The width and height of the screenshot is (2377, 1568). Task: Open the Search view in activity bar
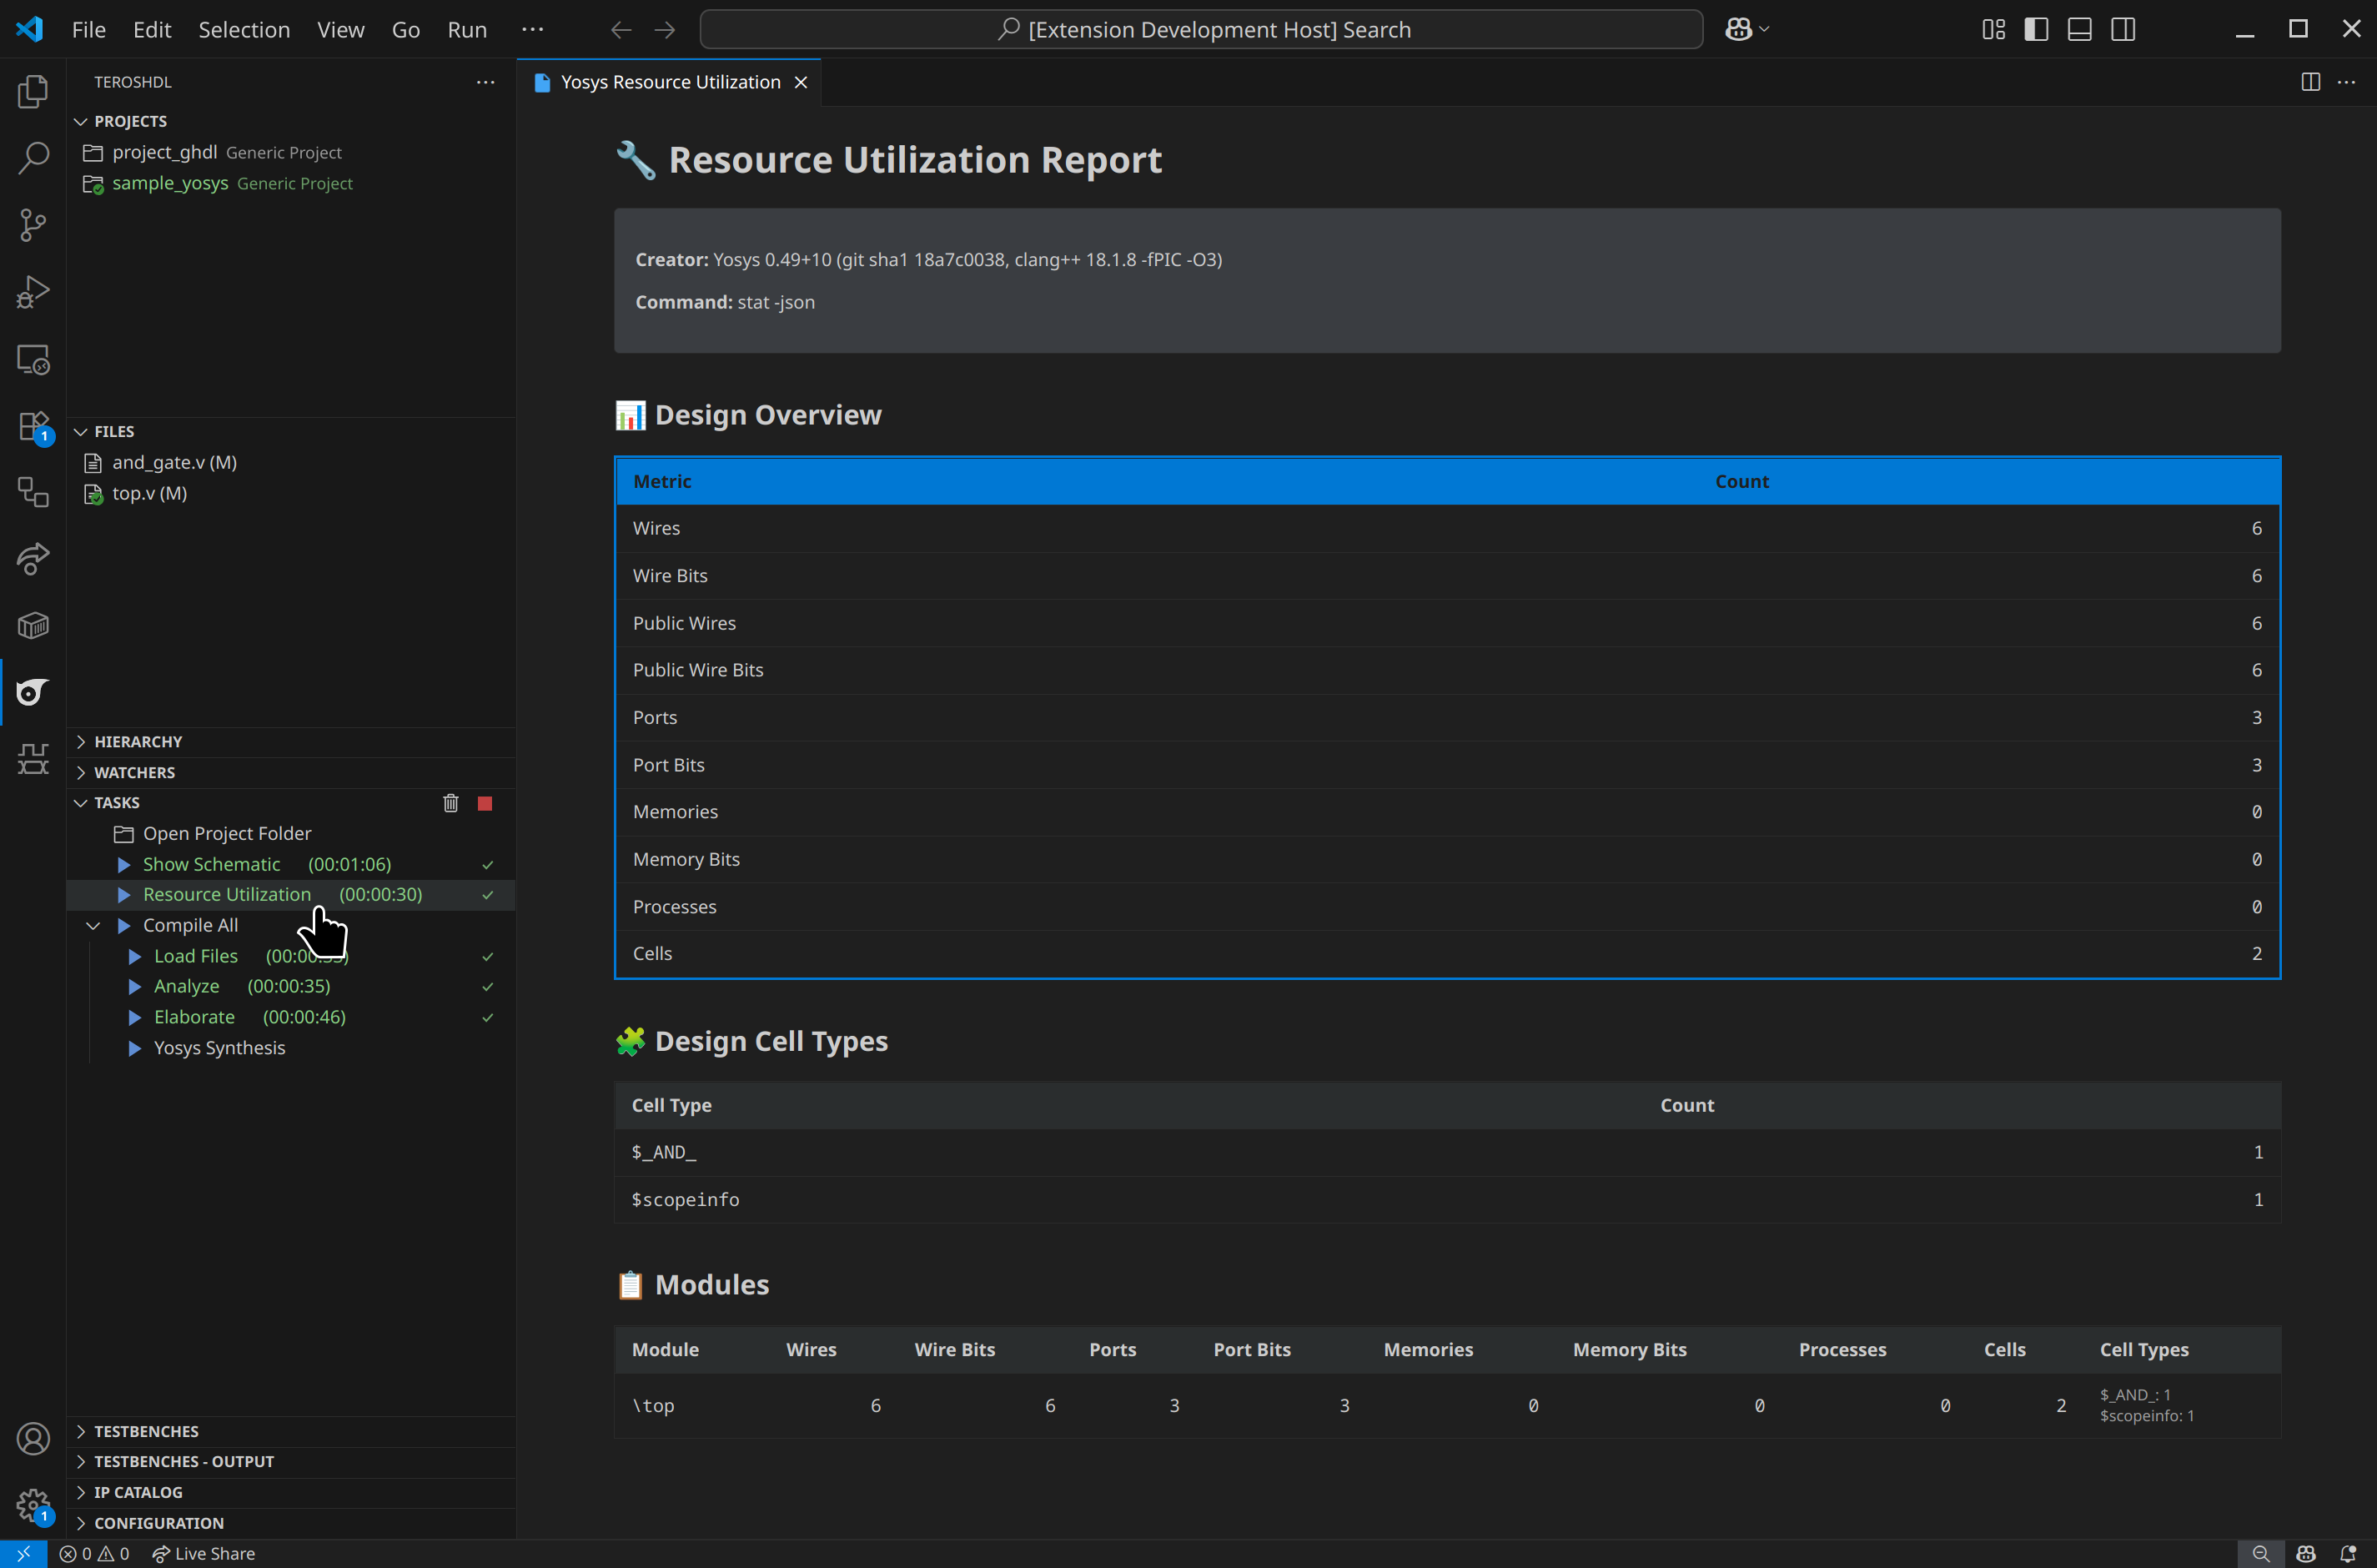click(33, 158)
